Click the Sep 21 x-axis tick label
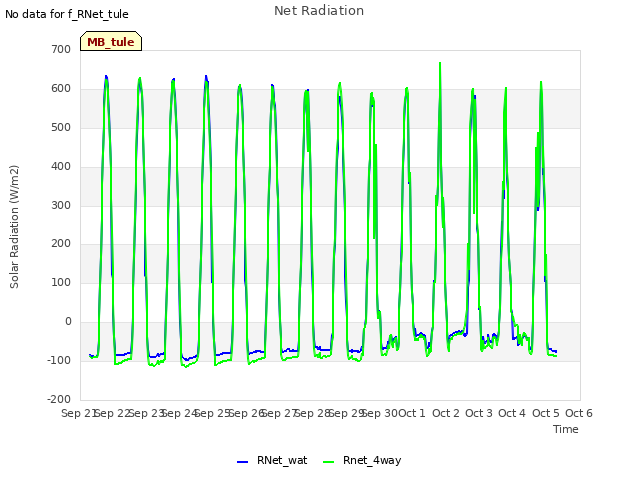 coord(78,413)
